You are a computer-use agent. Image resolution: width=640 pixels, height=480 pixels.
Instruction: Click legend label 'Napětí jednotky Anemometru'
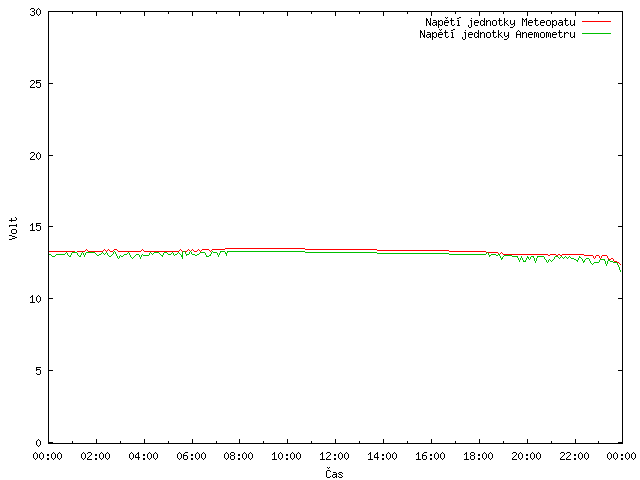click(497, 34)
